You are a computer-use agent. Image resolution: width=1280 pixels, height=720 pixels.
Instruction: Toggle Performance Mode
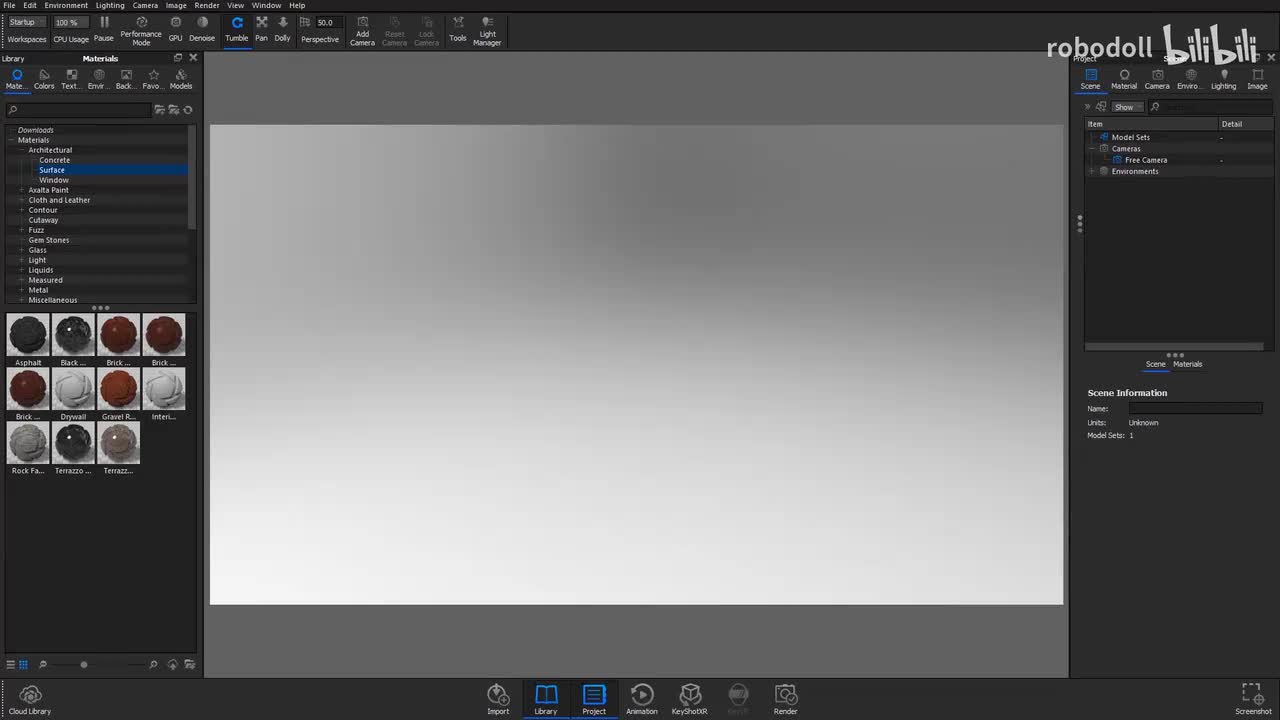(141, 31)
